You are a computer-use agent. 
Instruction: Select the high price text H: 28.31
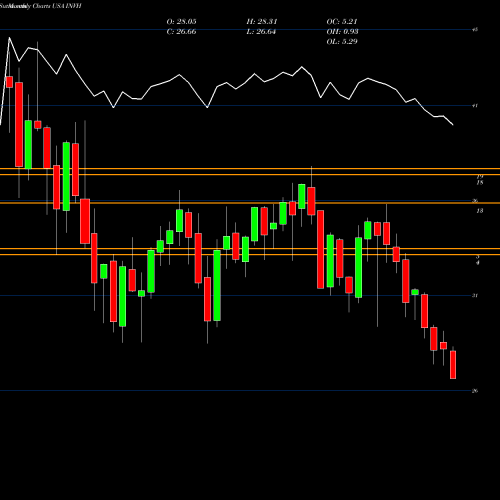click(x=262, y=22)
